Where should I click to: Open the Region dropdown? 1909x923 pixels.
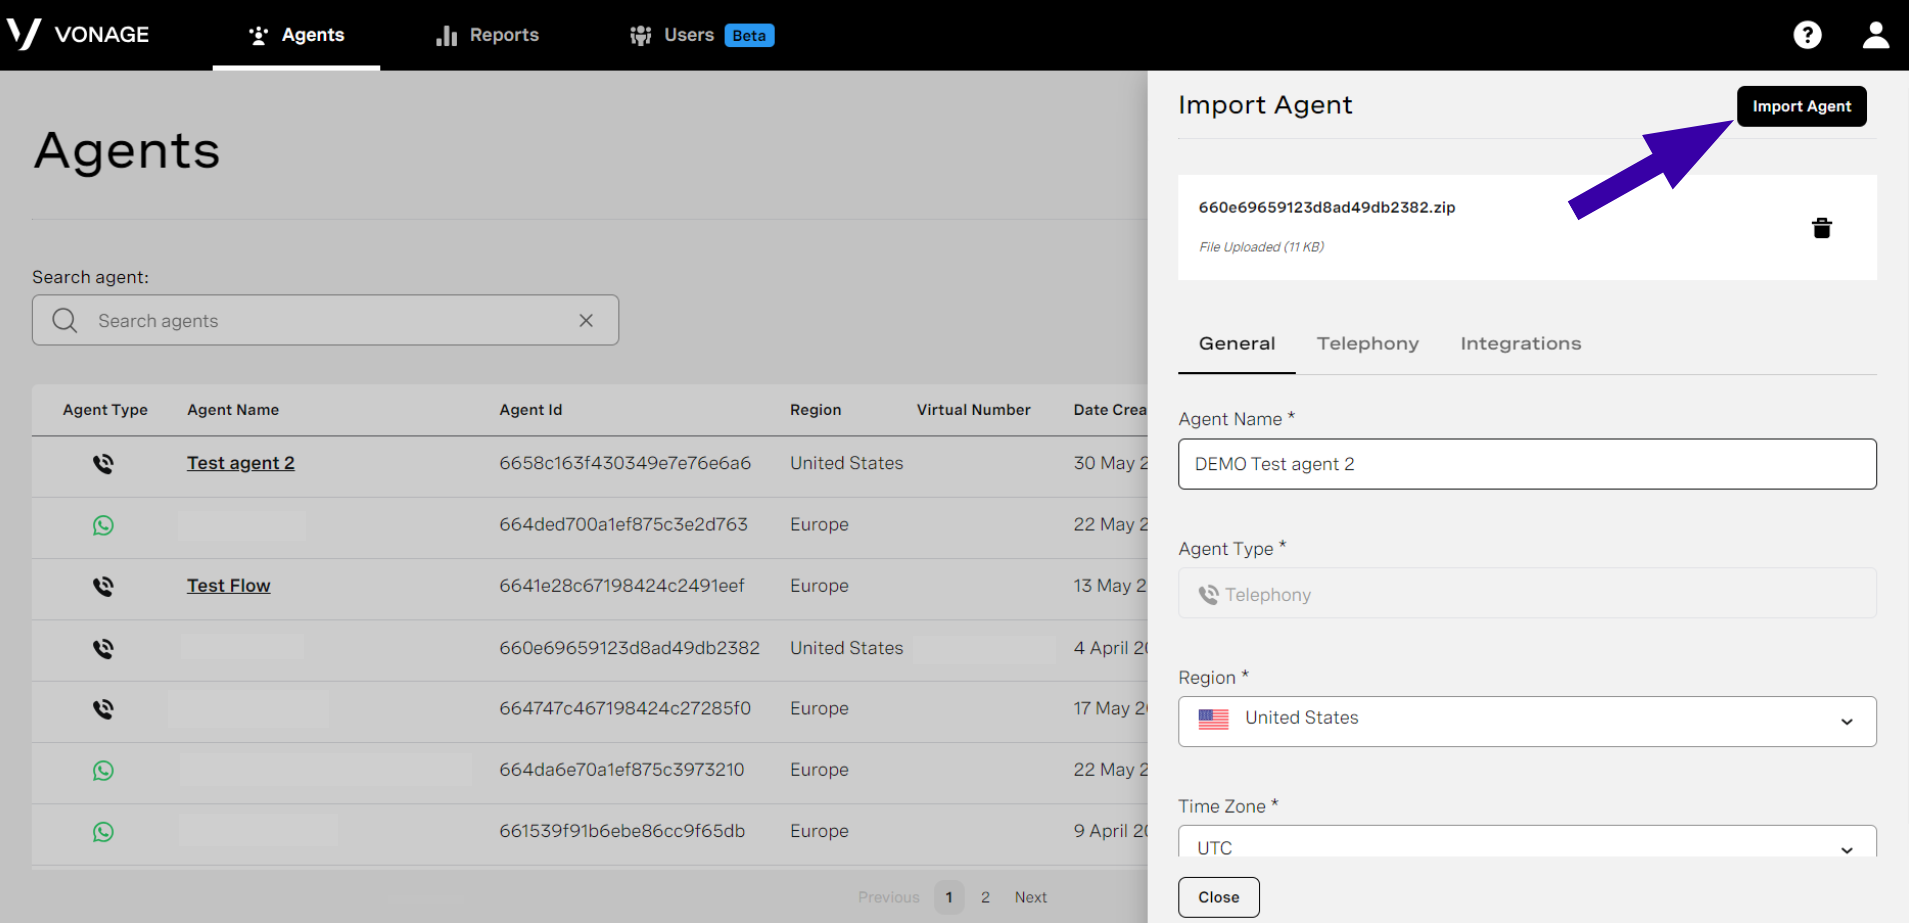pos(1846,721)
